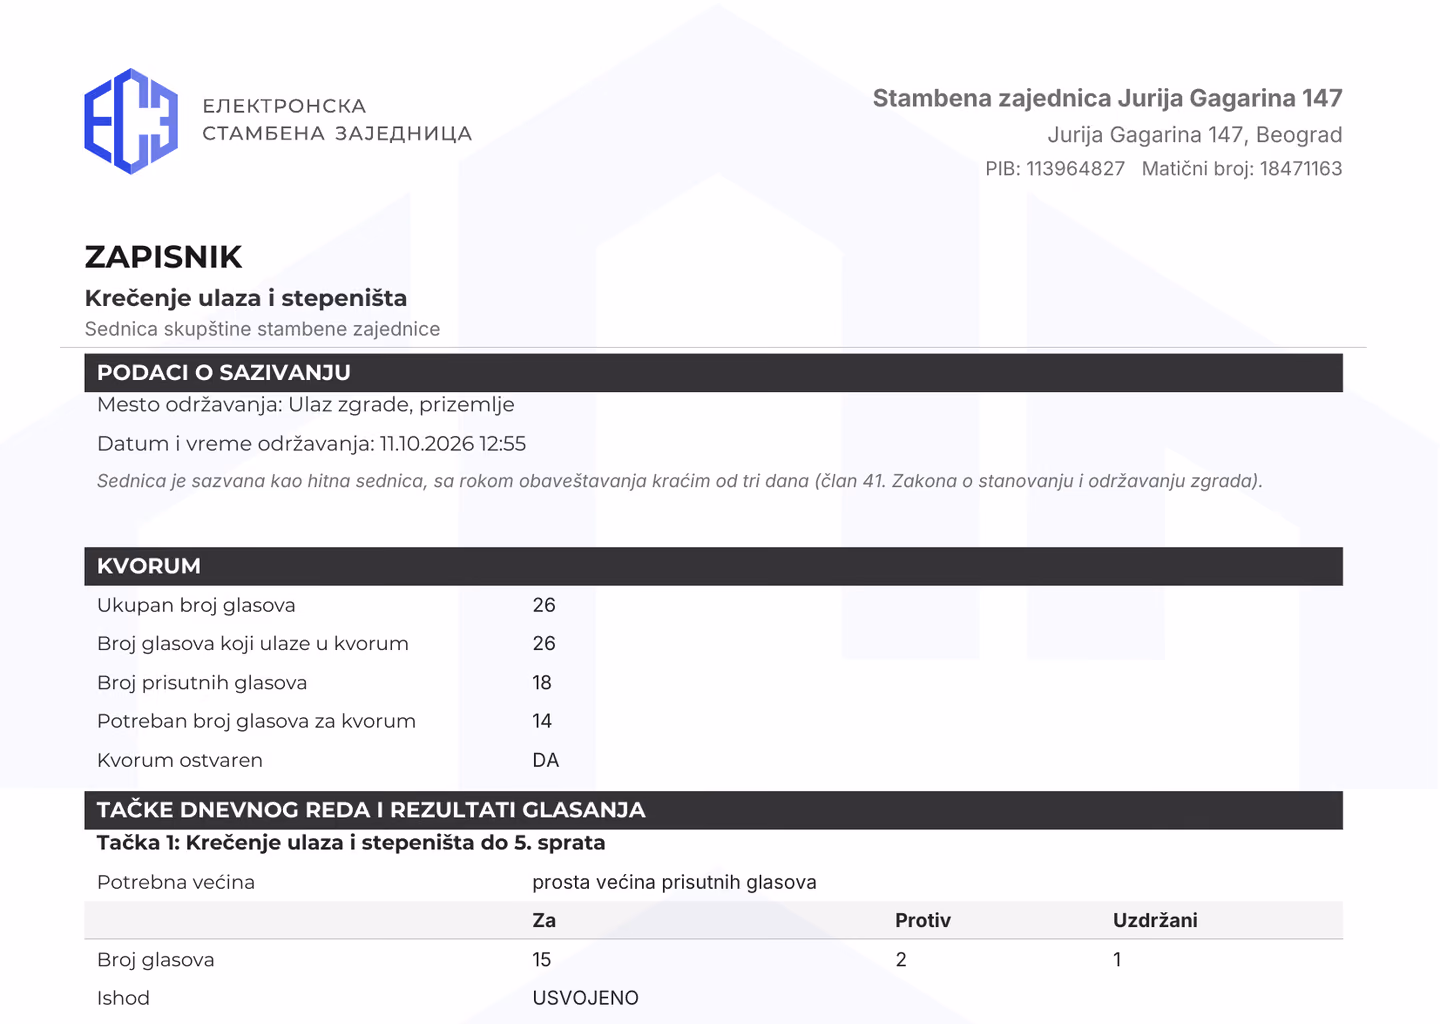1440x1024 pixels.
Task: Select the Broj prisutnih glasova value 18
Action: 542,683
